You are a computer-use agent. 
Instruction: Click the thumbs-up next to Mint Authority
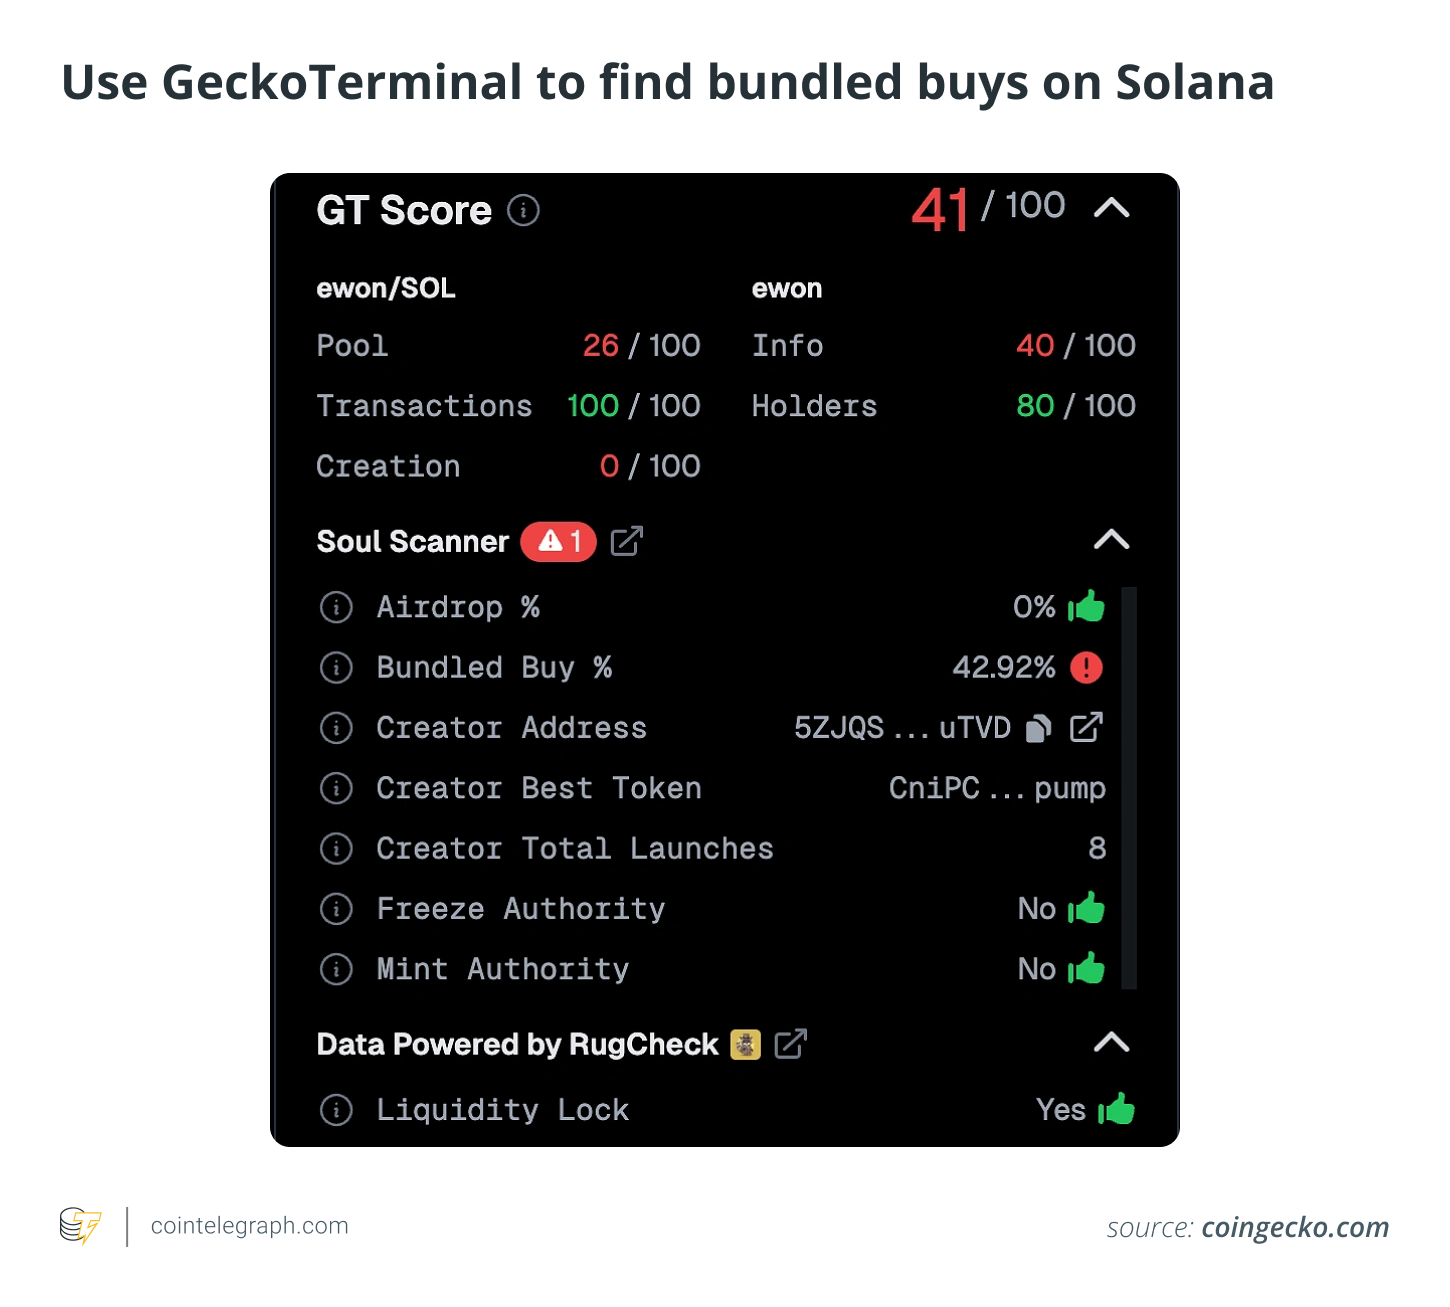[1087, 968]
